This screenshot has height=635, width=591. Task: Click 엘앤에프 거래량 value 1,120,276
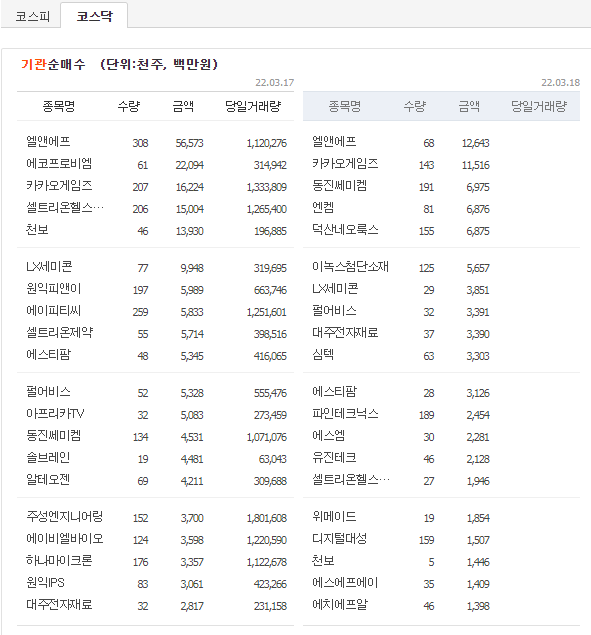pyautogui.click(x=267, y=143)
